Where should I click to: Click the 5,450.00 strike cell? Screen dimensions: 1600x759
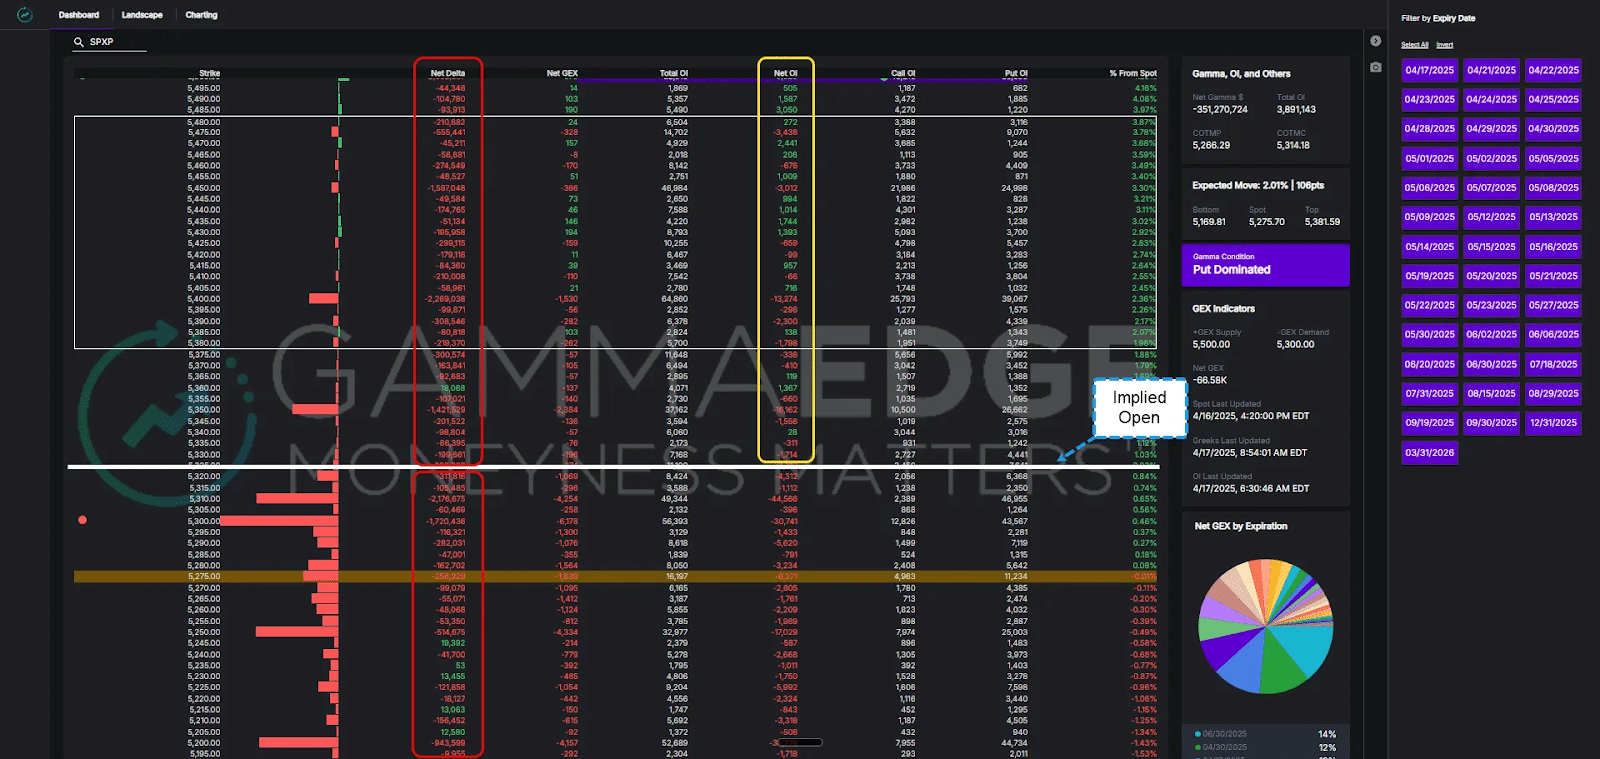coord(204,188)
